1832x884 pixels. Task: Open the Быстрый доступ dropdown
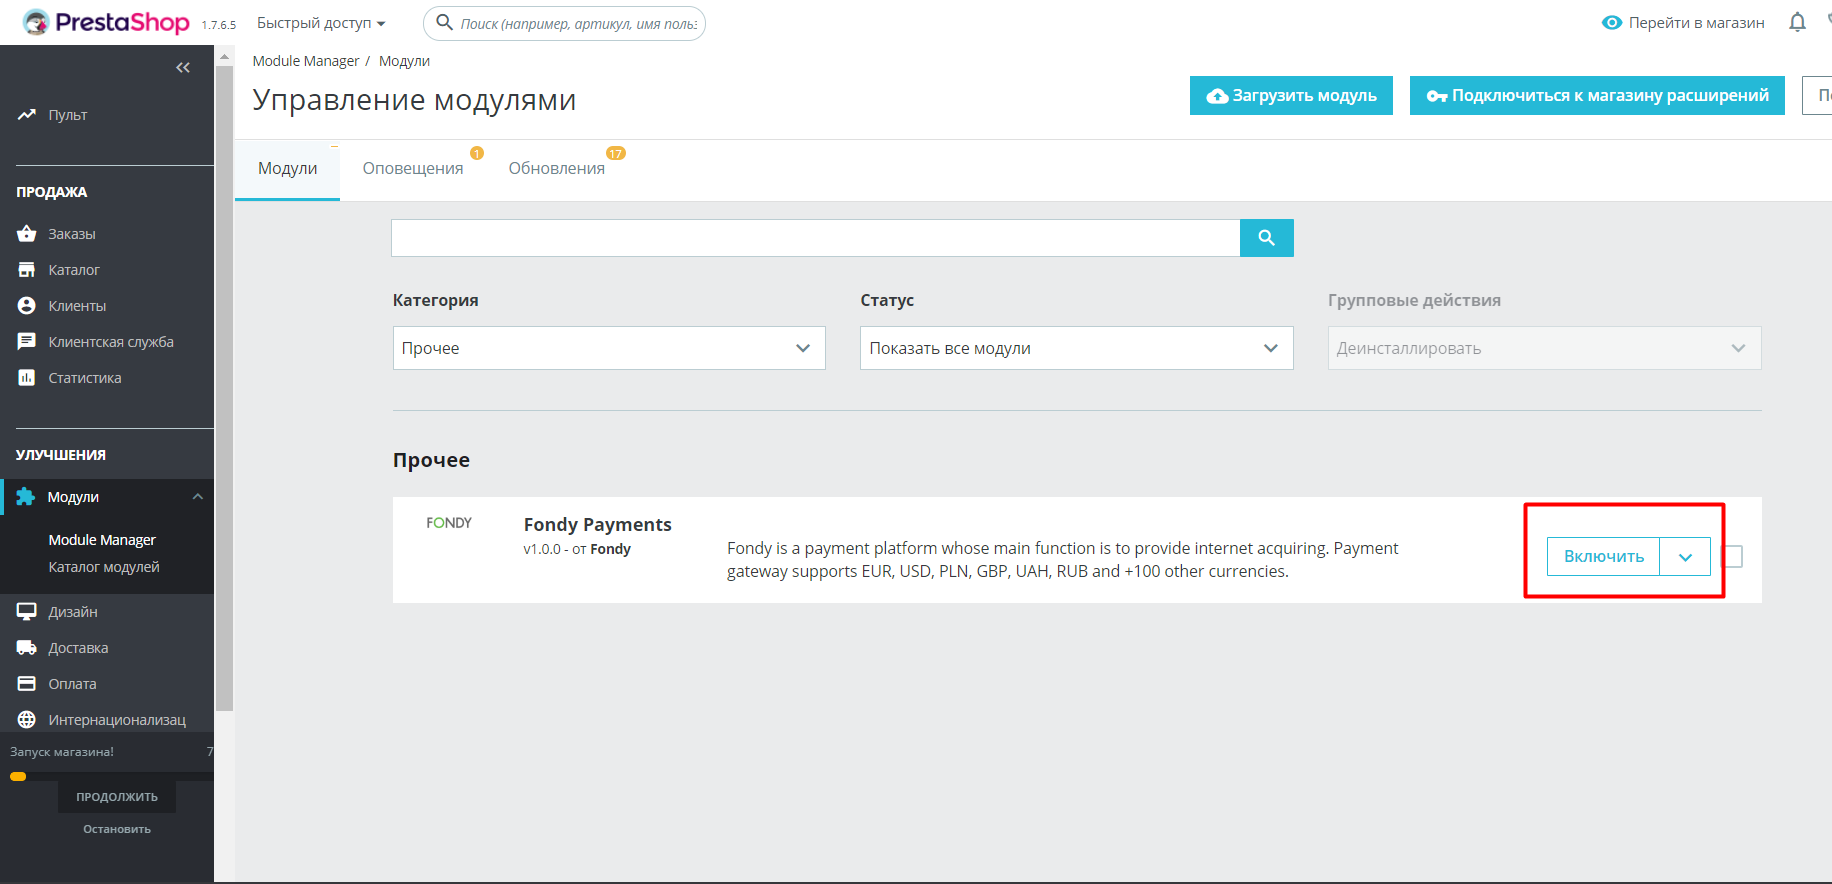point(321,23)
